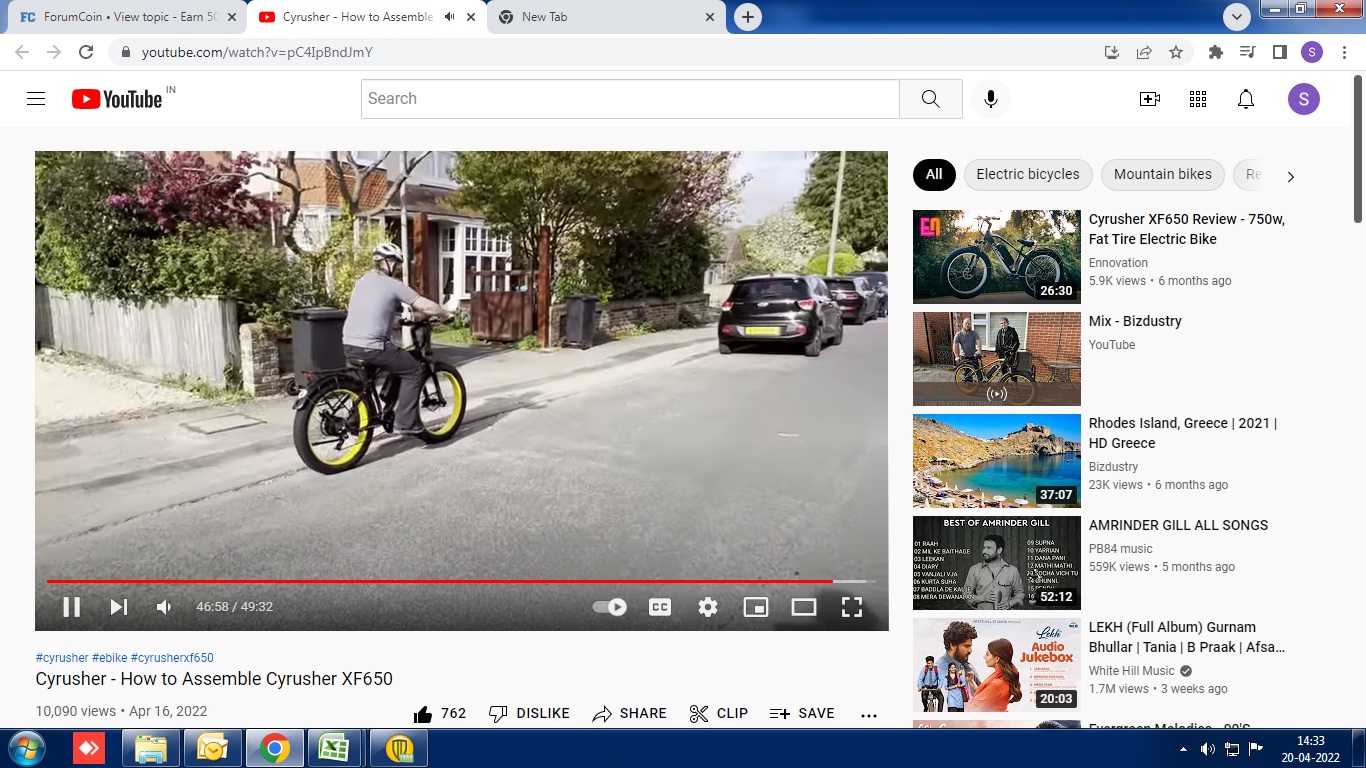Open YouTube apps grid

pos(1198,99)
